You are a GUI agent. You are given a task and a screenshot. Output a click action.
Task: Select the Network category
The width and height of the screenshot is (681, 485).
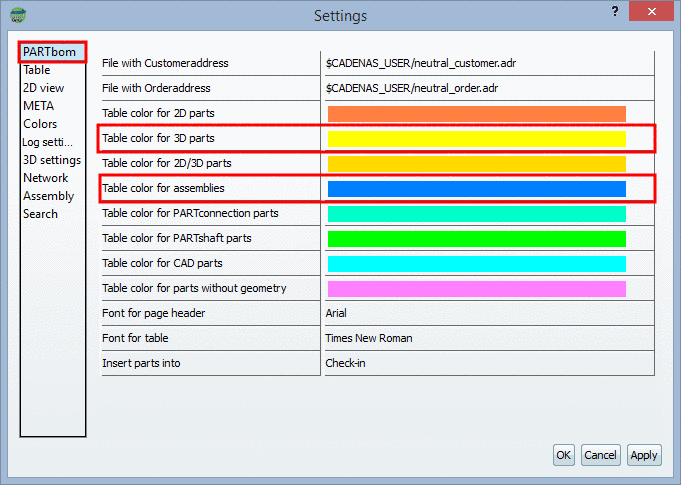[46, 178]
